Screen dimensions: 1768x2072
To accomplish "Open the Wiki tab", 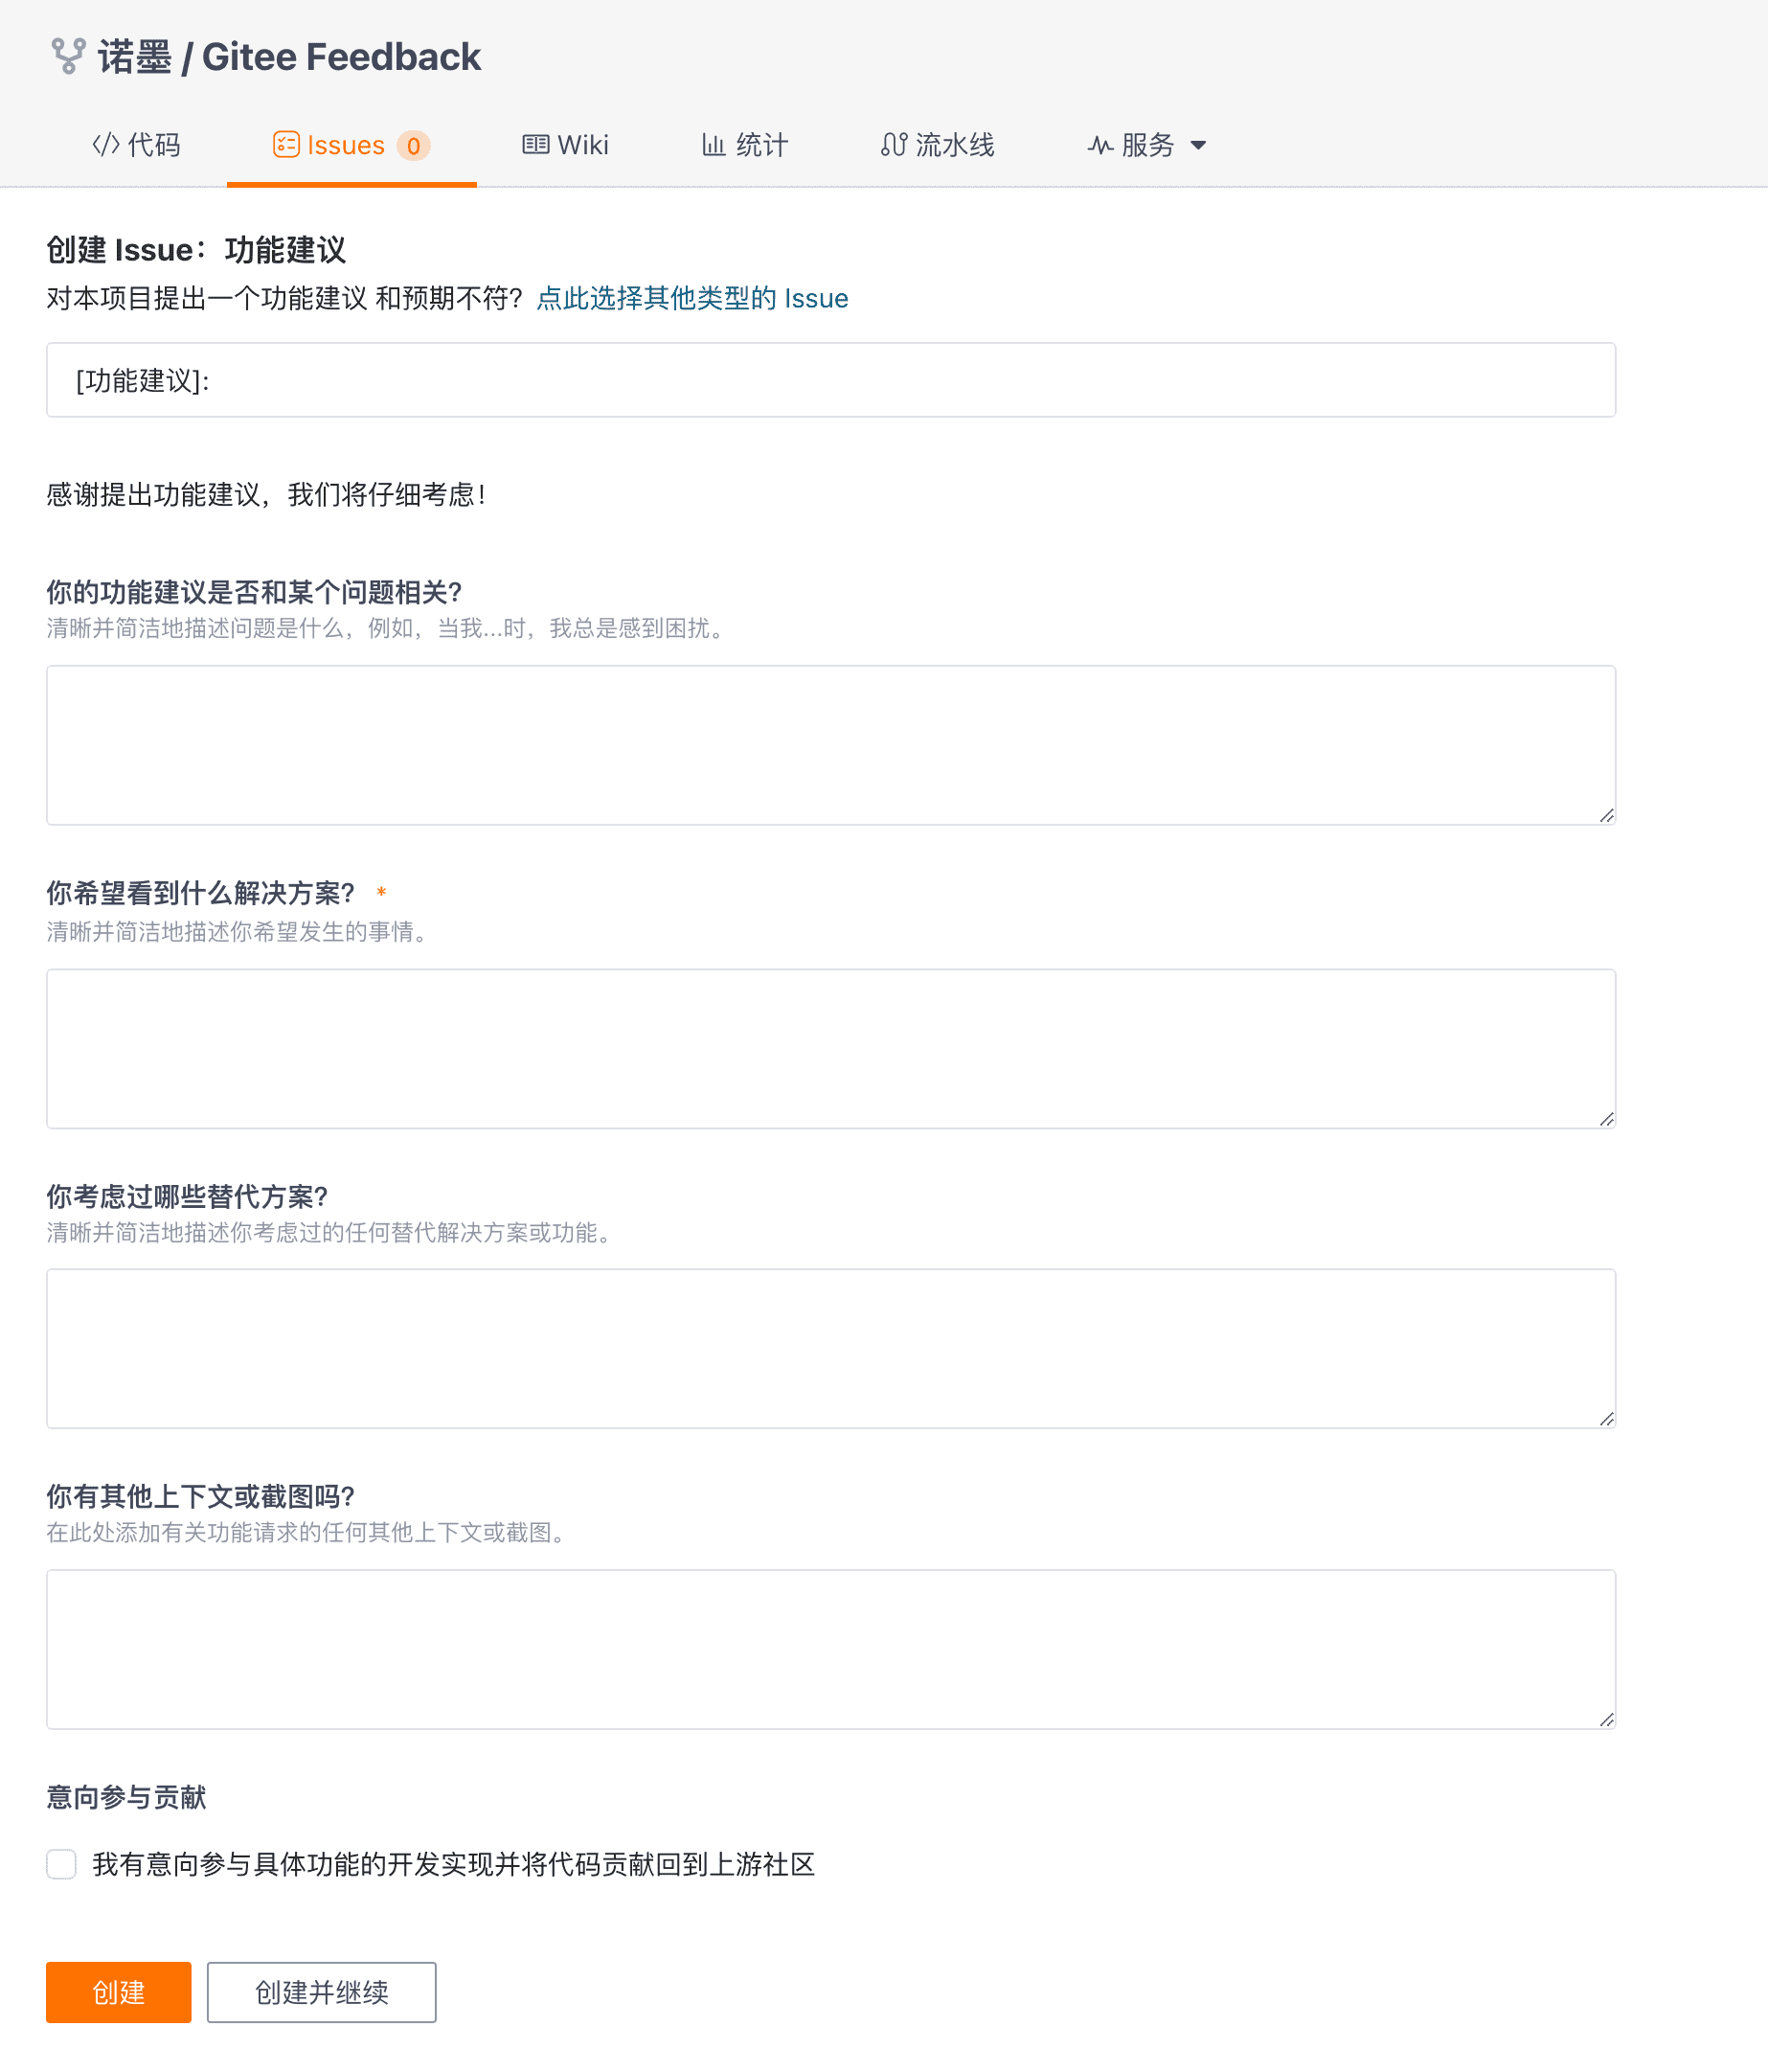I will 565,145.
